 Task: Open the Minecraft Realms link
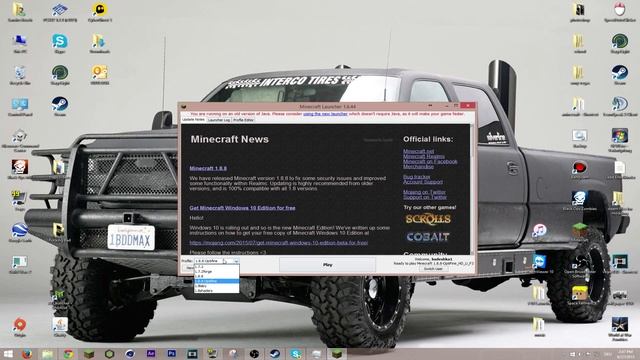click(424, 156)
